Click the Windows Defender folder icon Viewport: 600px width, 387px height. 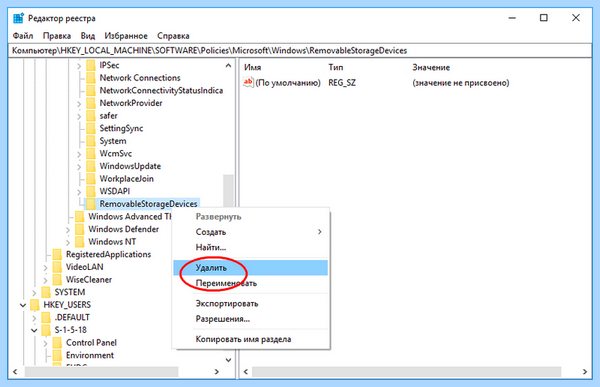(x=80, y=229)
